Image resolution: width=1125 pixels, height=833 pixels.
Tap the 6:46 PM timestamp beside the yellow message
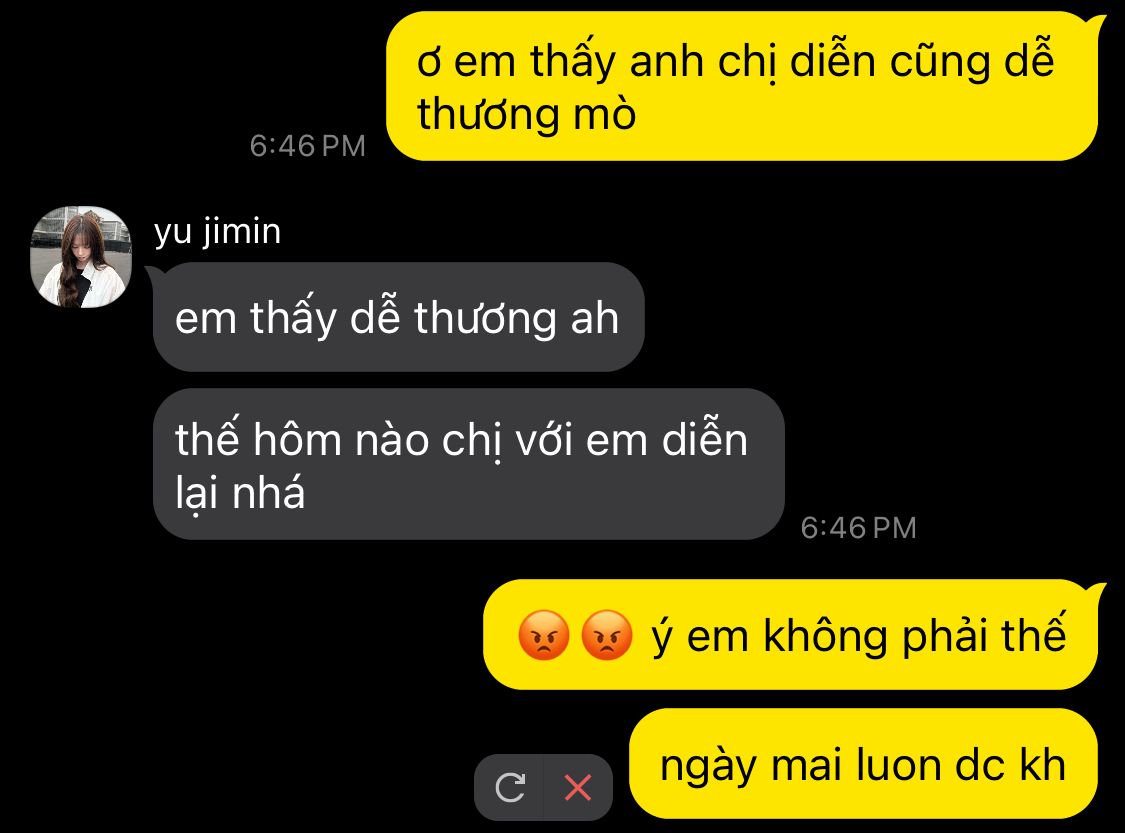307,146
